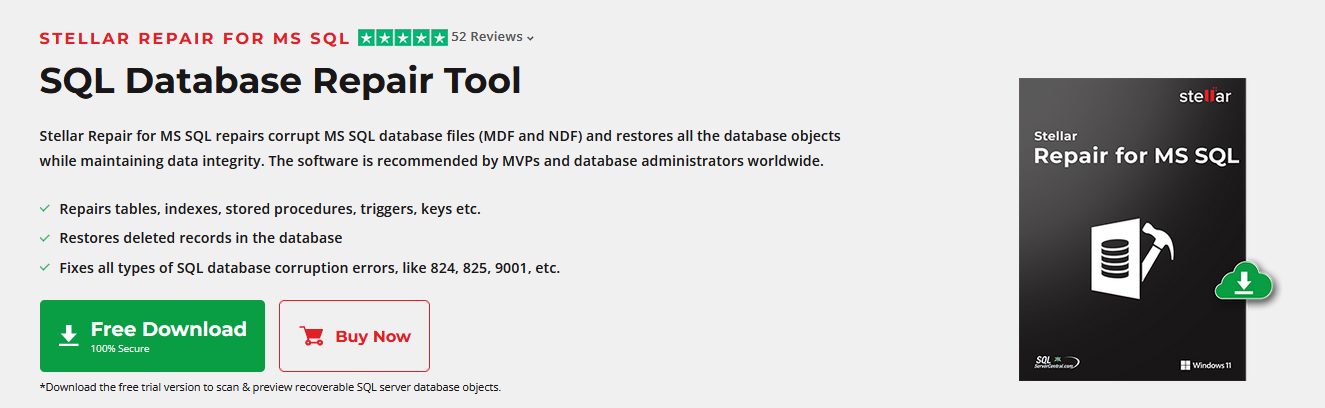
Task: Open the 52 Reviews link
Action: [487, 37]
